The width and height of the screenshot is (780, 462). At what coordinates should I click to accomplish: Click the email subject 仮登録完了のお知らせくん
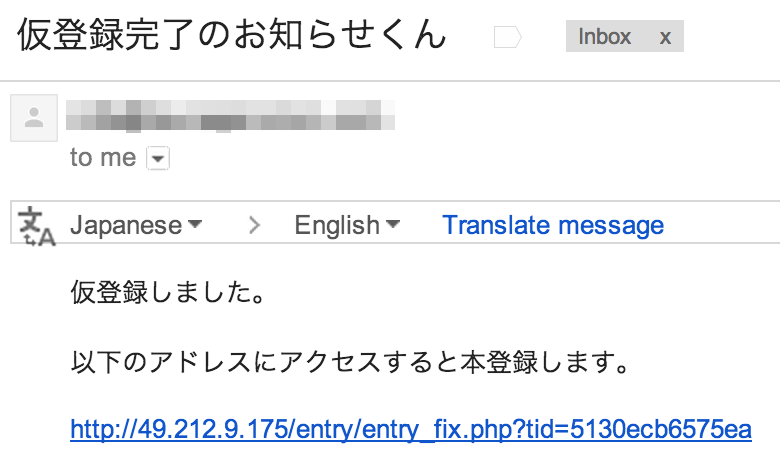[231, 36]
